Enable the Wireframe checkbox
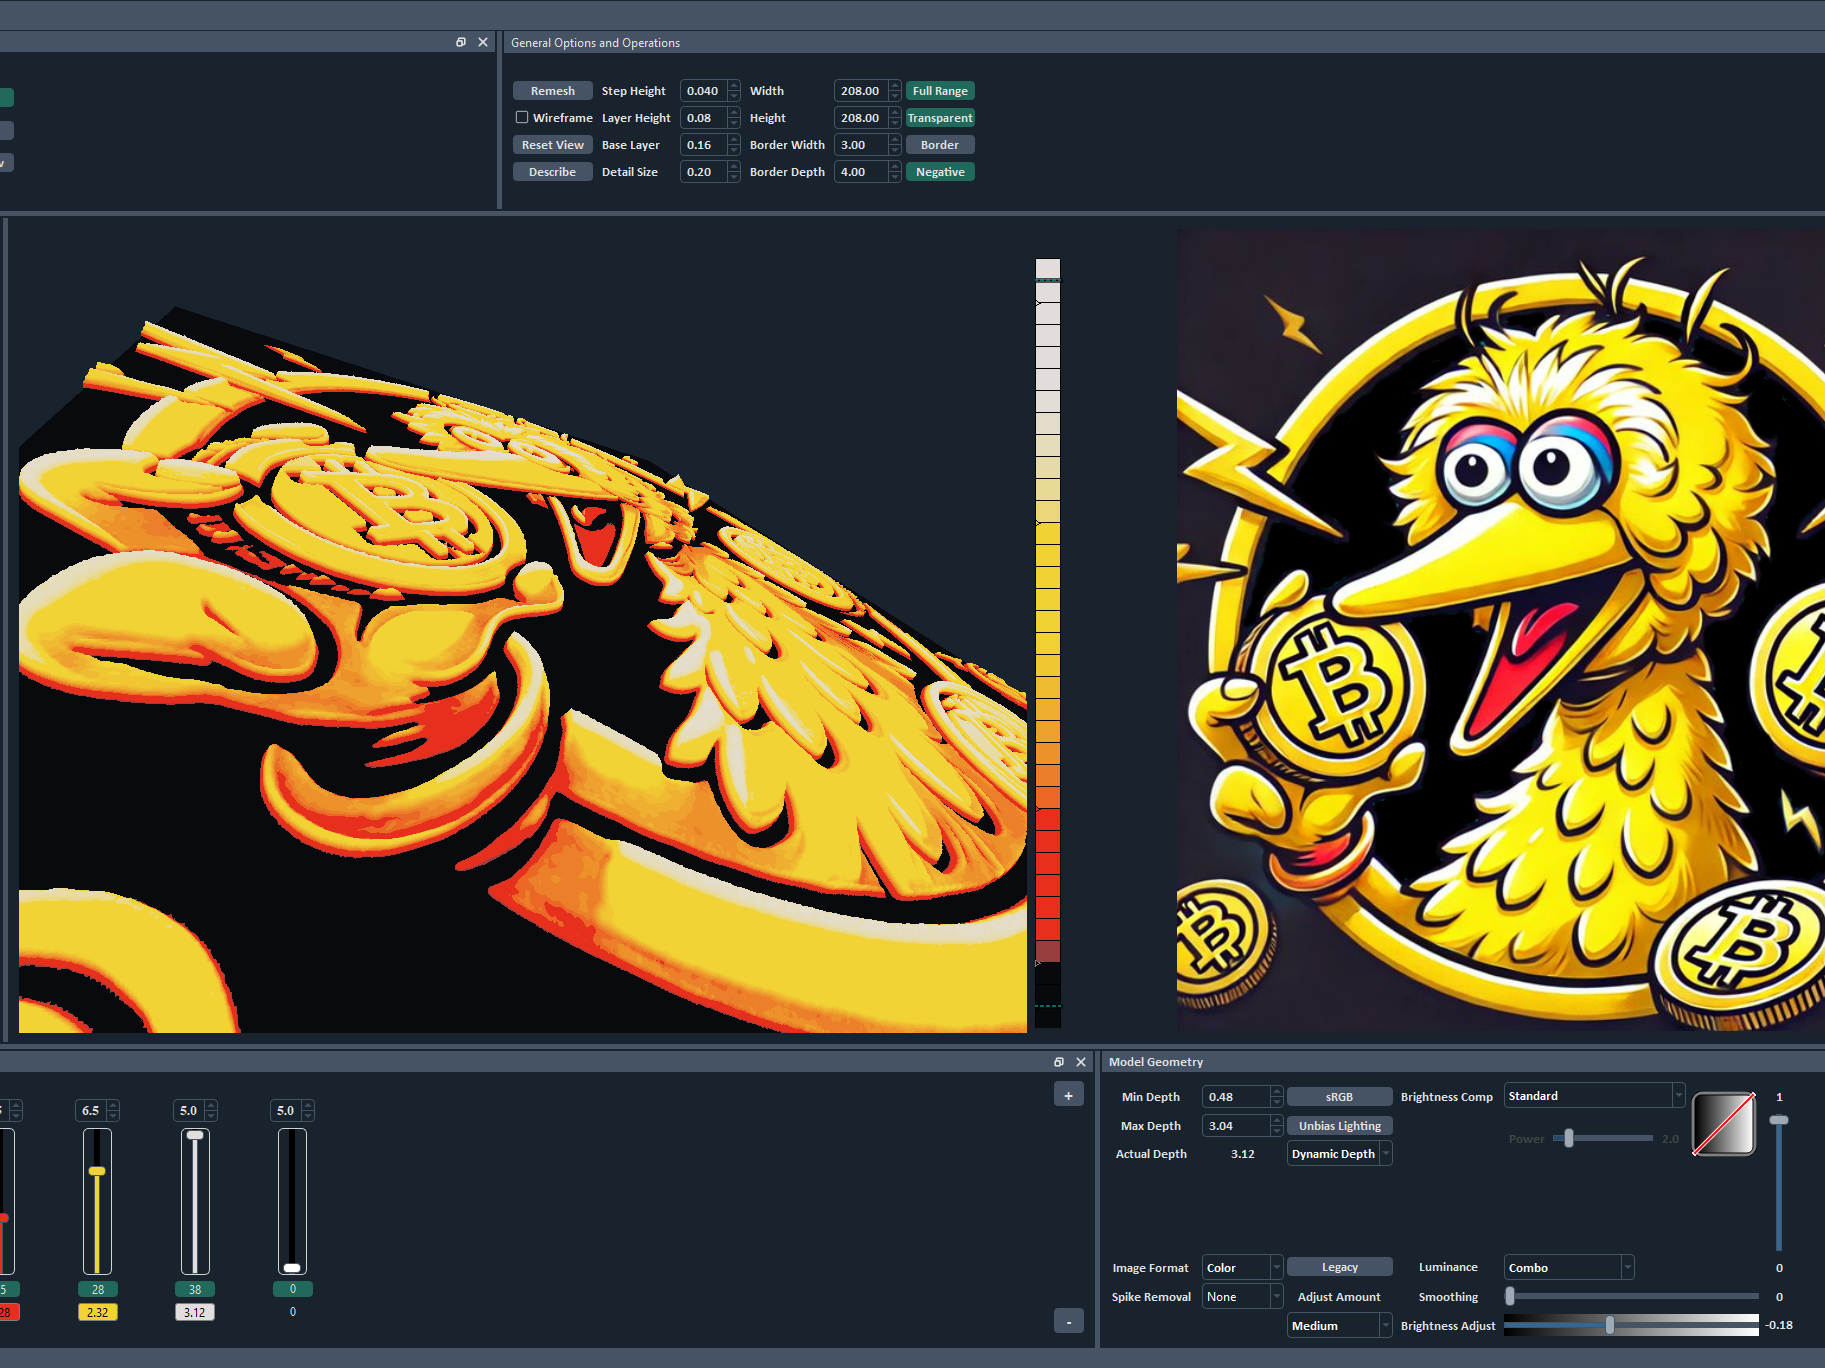1825x1368 pixels. 522,118
